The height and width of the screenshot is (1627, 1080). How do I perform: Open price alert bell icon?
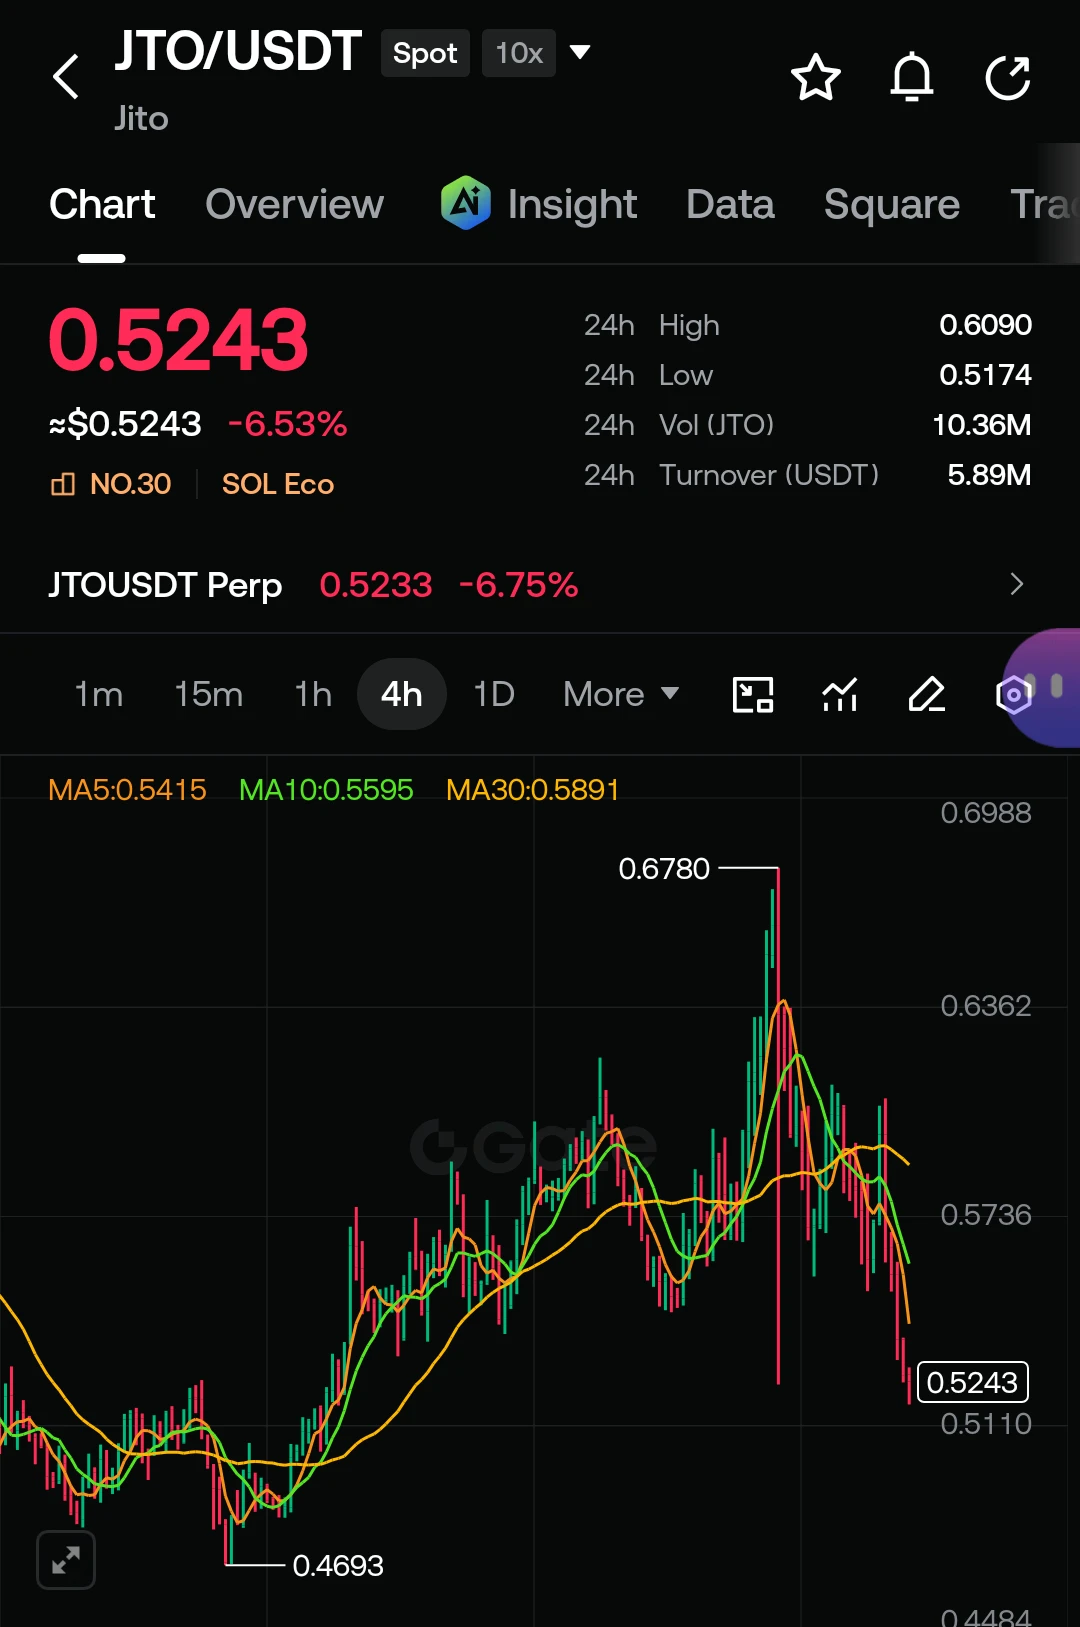point(912,77)
